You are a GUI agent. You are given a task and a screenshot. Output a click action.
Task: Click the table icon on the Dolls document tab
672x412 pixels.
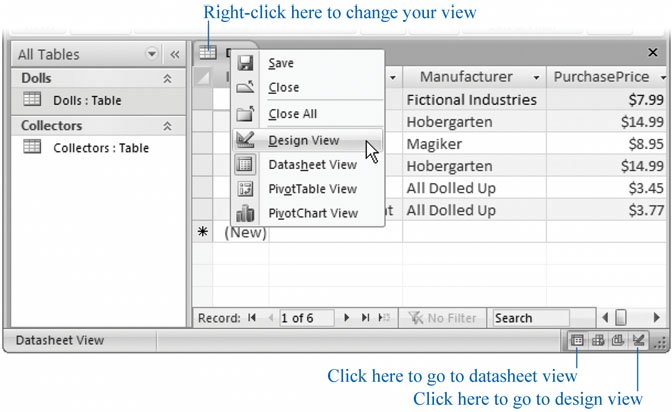tap(208, 52)
